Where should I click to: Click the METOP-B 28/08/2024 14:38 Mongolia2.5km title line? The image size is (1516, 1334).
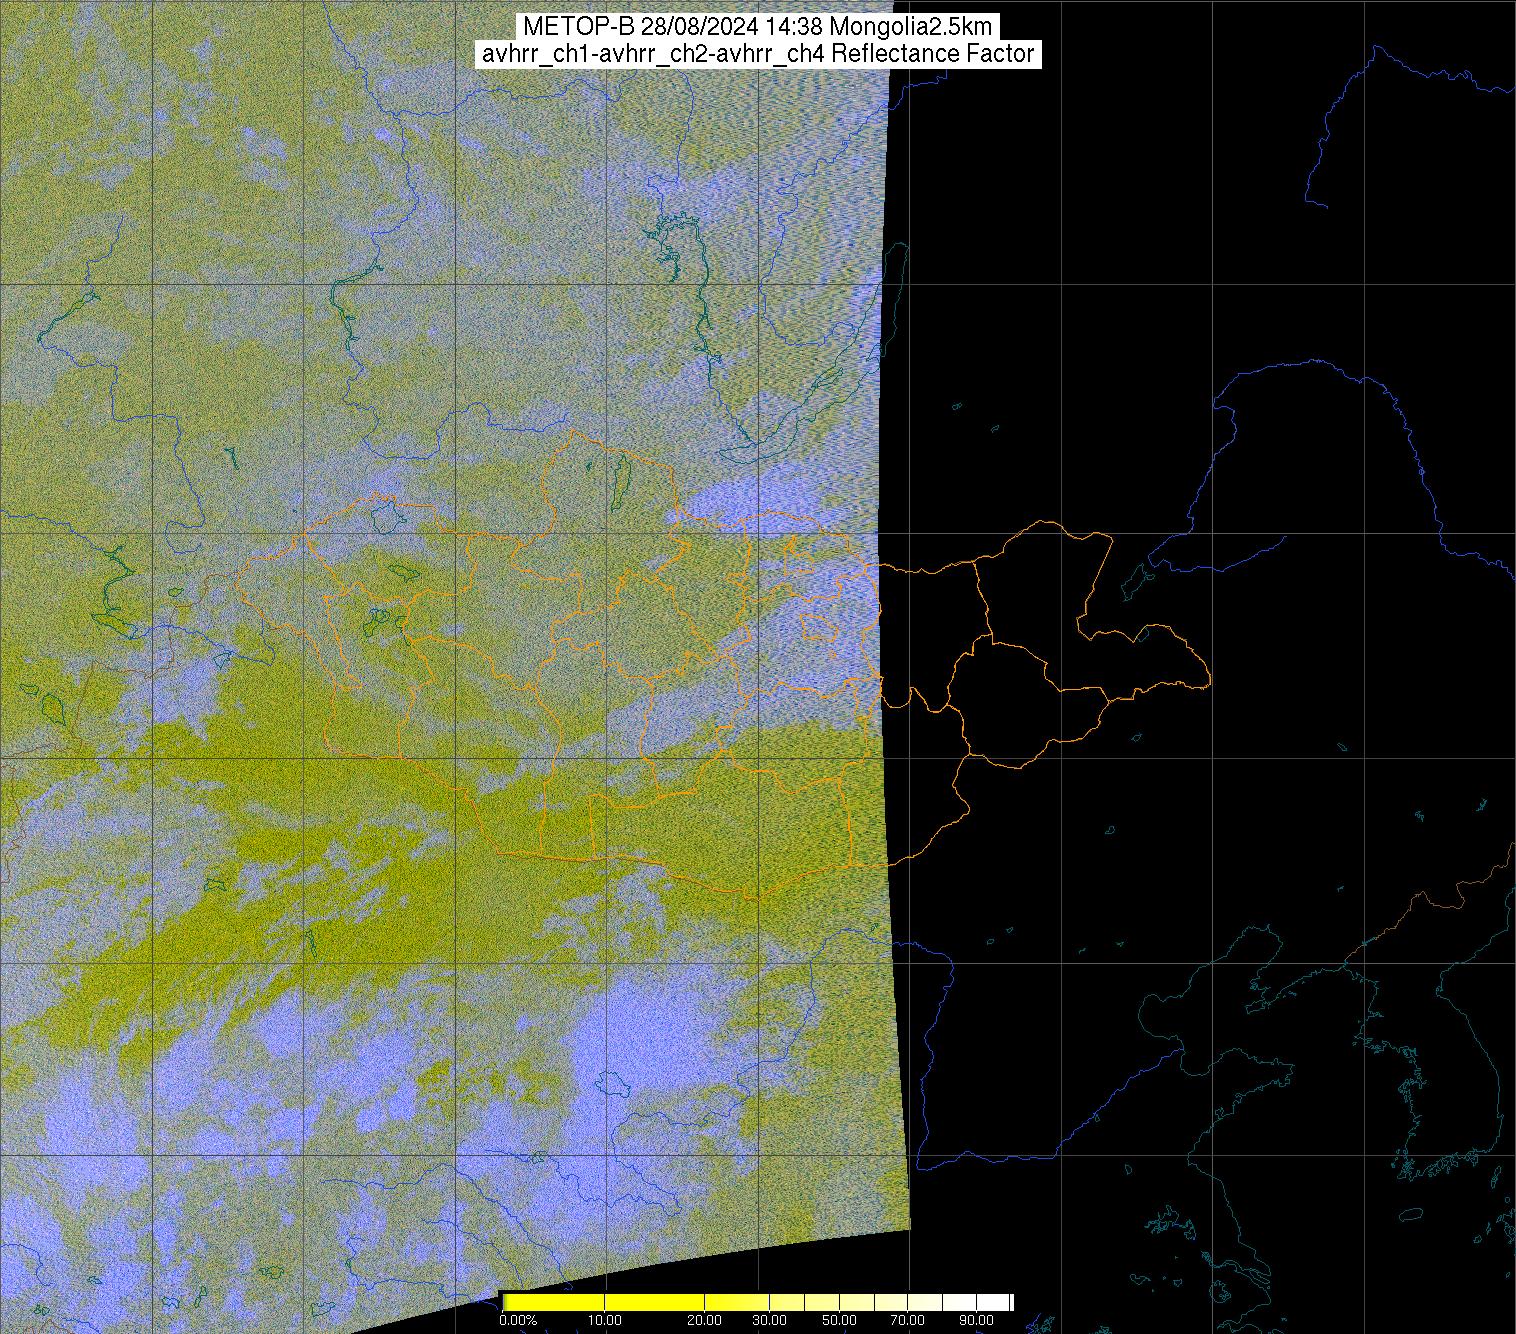click(757, 27)
